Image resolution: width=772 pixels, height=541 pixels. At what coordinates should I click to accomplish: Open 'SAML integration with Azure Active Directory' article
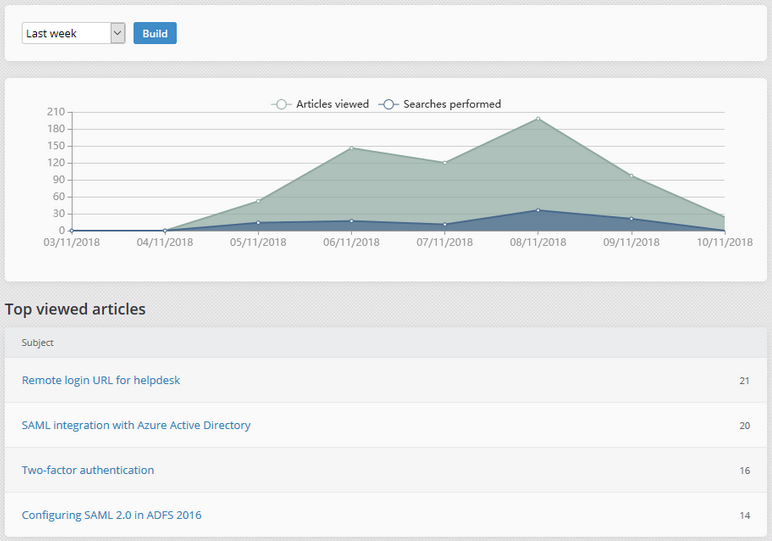click(136, 425)
